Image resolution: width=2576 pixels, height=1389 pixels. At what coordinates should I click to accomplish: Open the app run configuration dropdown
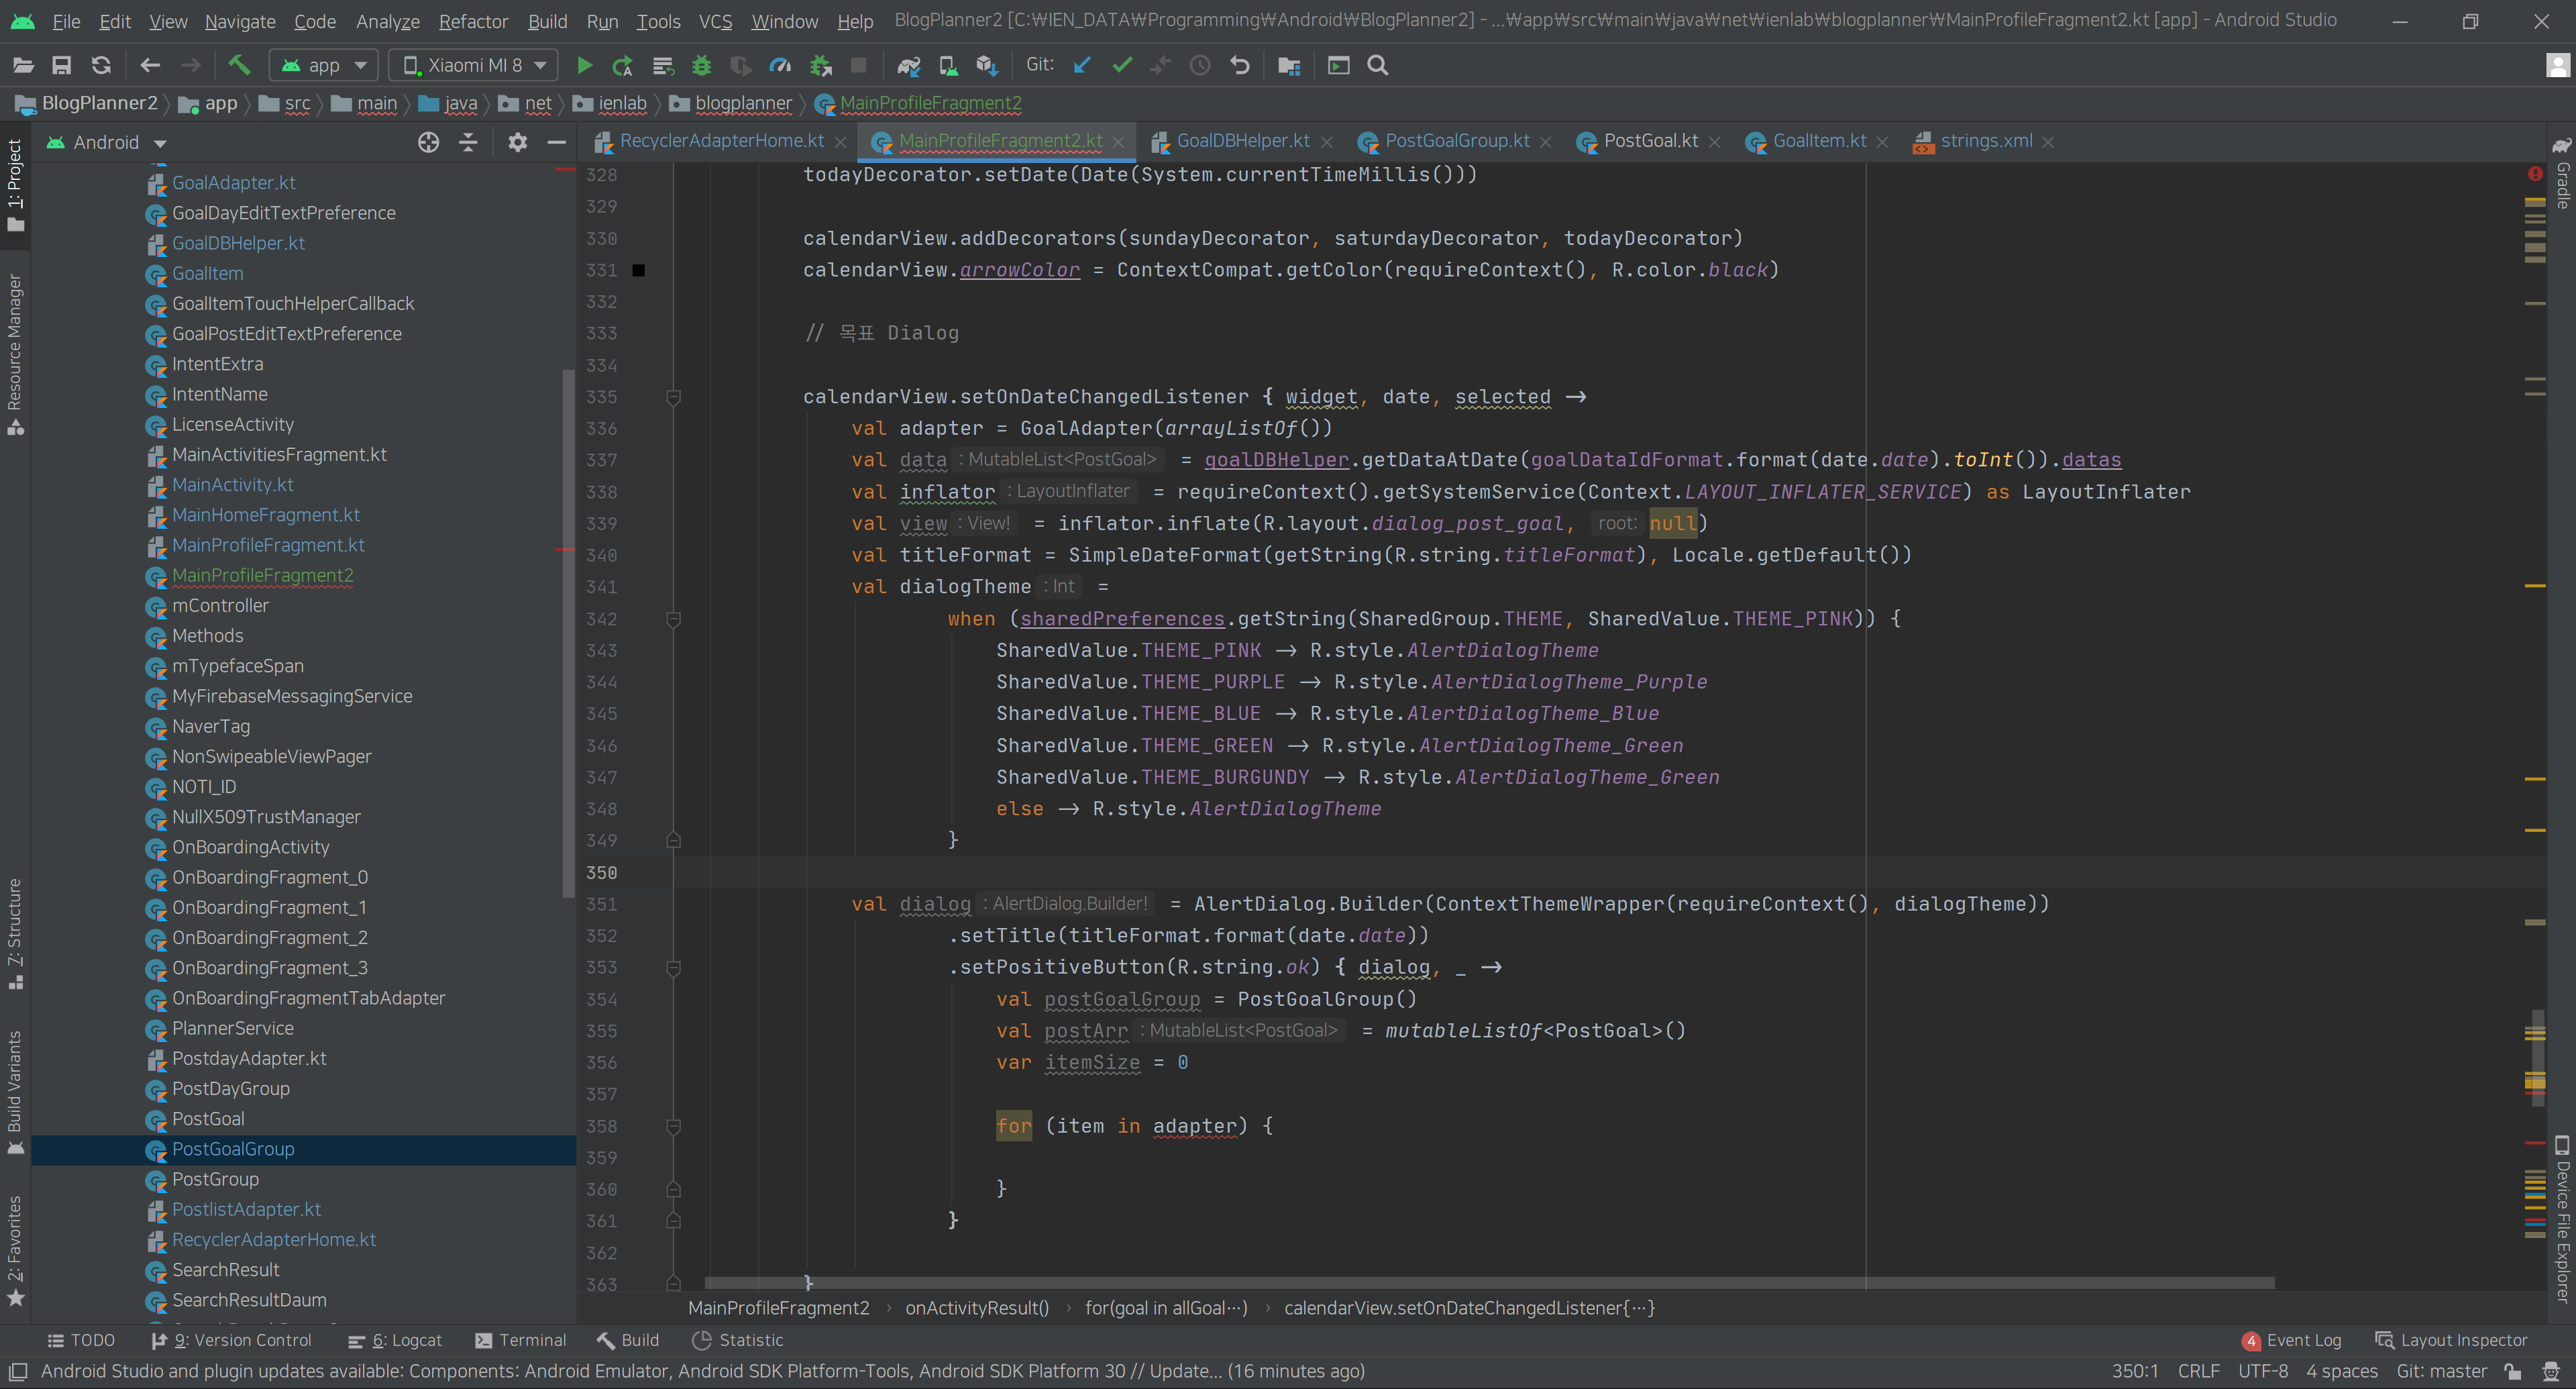(x=324, y=66)
